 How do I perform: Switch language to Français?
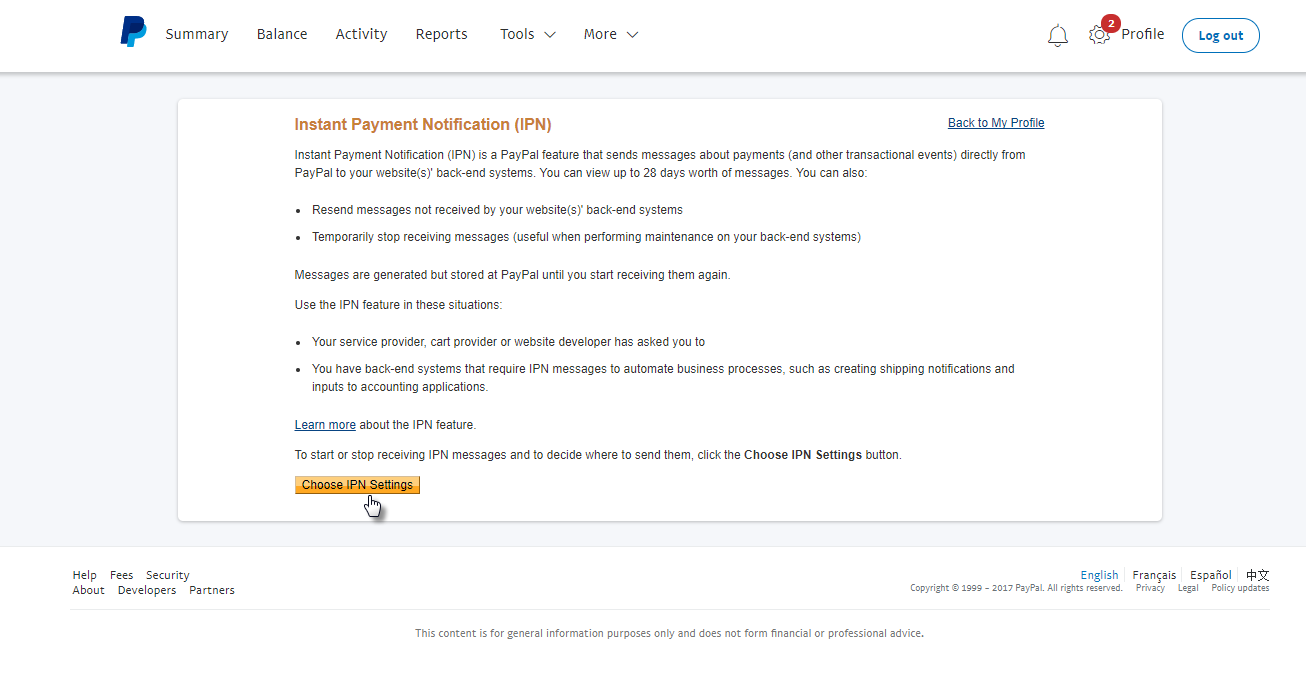(x=1154, y=575)
